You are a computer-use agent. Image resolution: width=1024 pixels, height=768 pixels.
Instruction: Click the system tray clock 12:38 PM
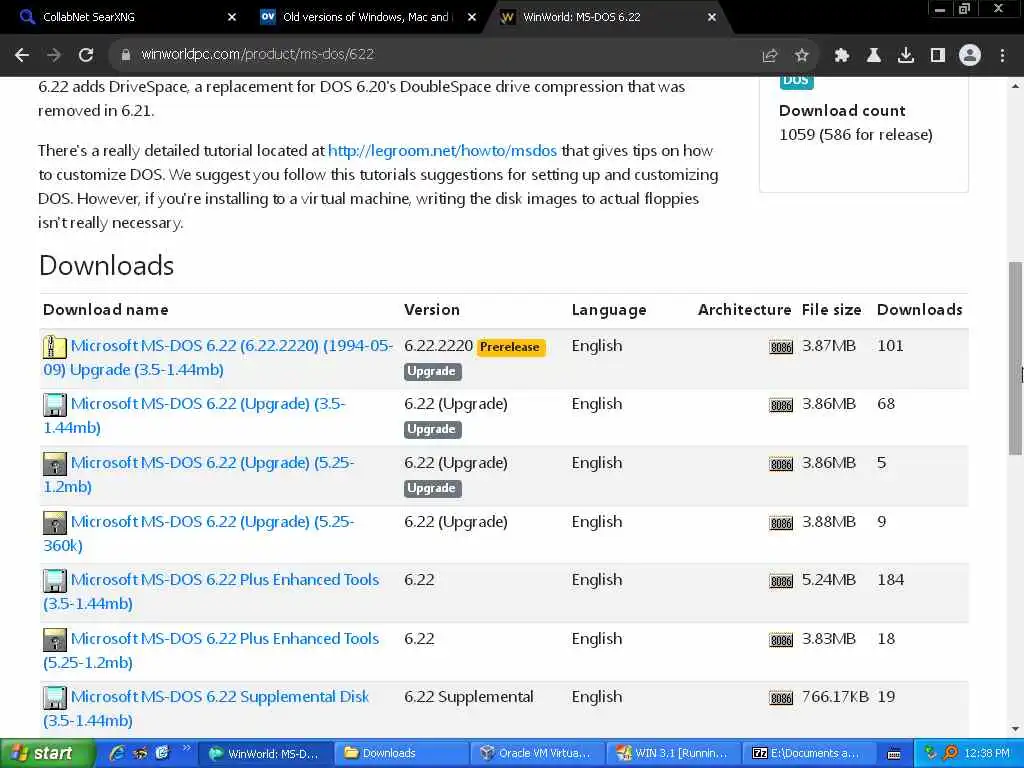[x=987, y=754]
